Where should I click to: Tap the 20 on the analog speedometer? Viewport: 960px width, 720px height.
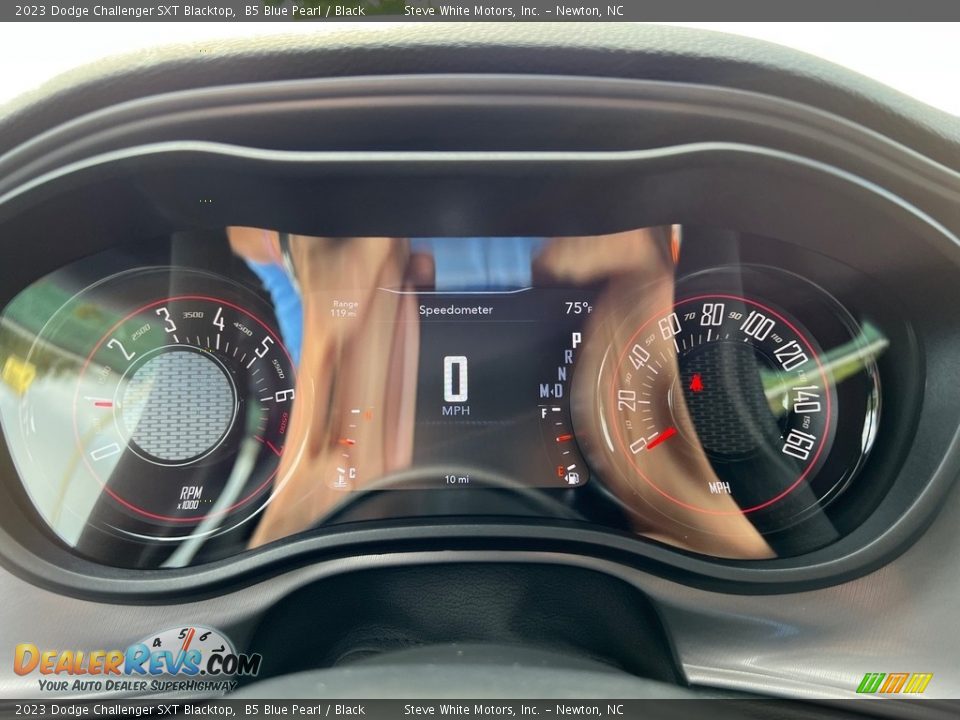click(626, 400)
